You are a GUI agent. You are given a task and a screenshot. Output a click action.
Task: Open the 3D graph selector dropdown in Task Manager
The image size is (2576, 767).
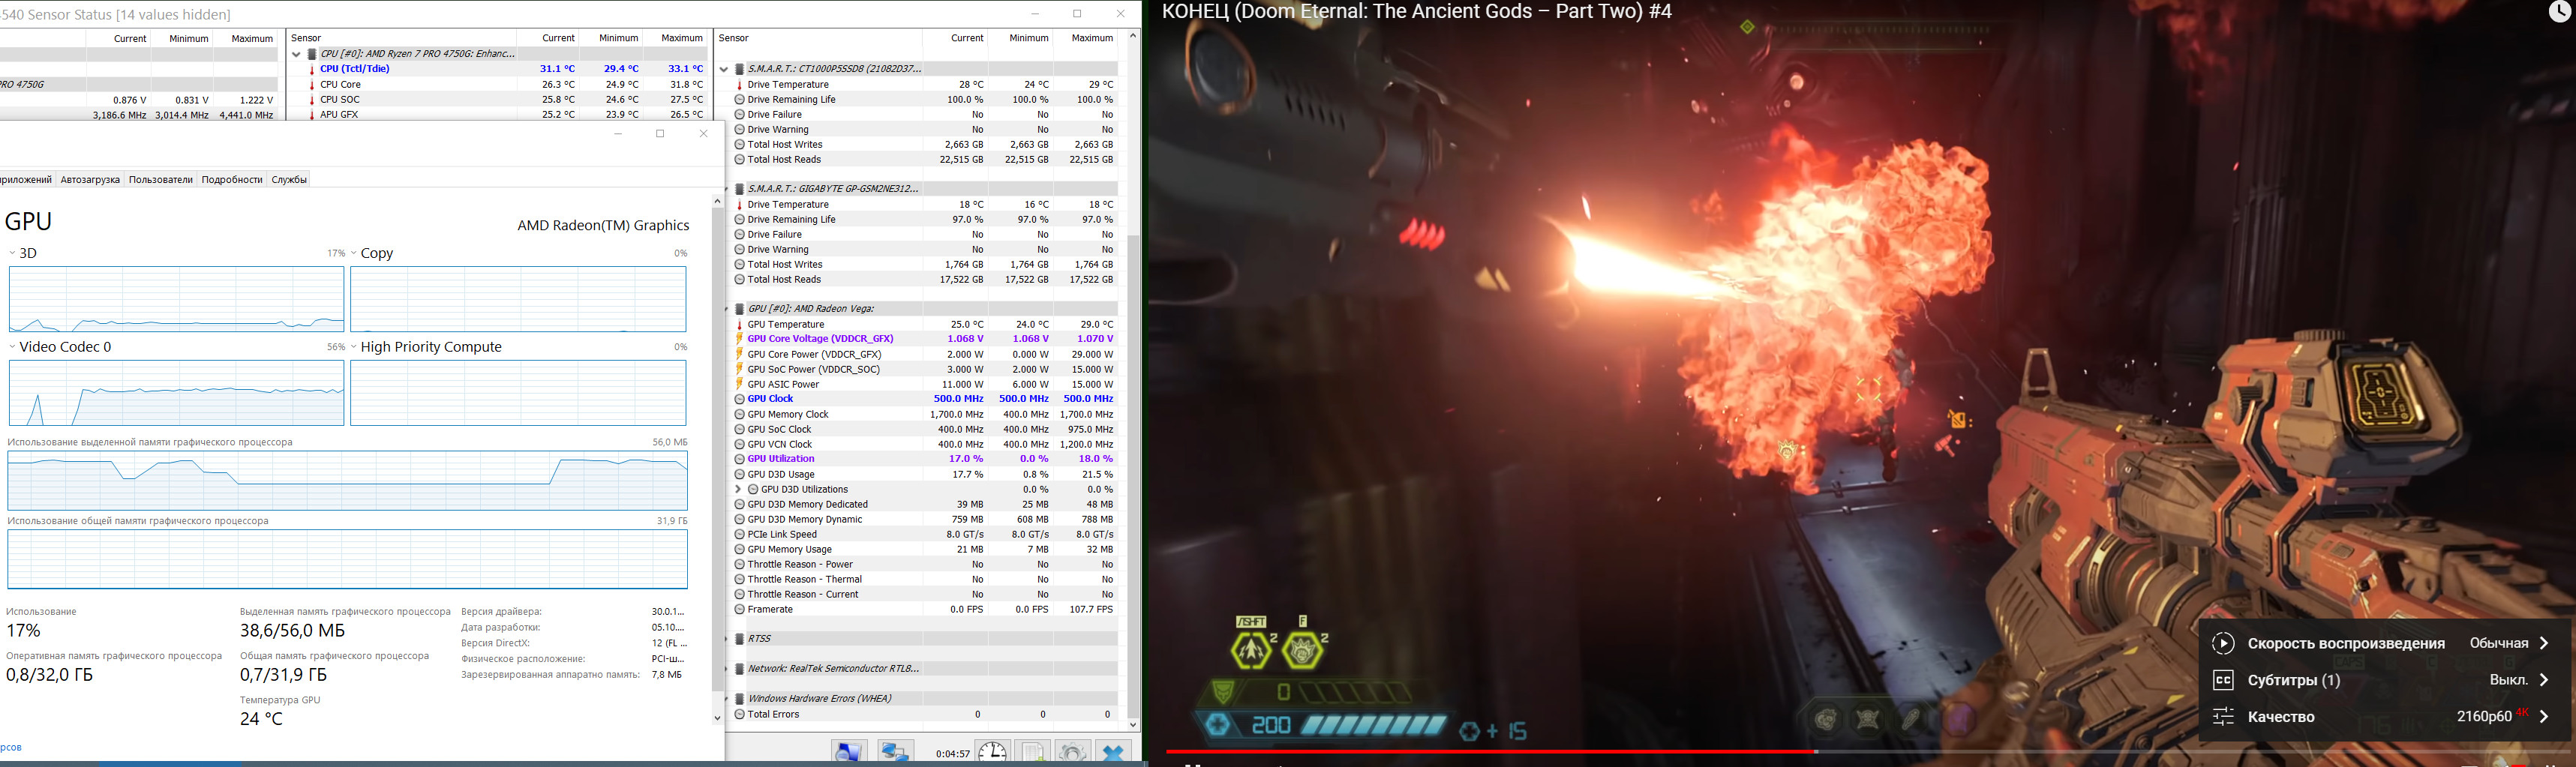click(12, 253)
